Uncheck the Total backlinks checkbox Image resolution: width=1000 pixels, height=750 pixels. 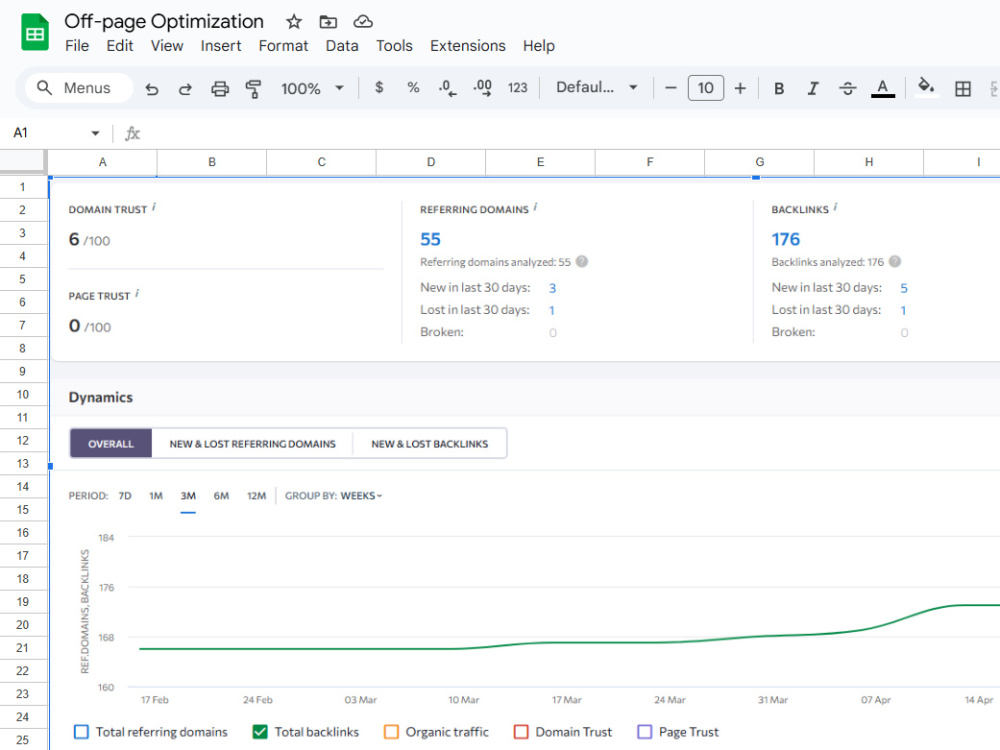(260, 732)
